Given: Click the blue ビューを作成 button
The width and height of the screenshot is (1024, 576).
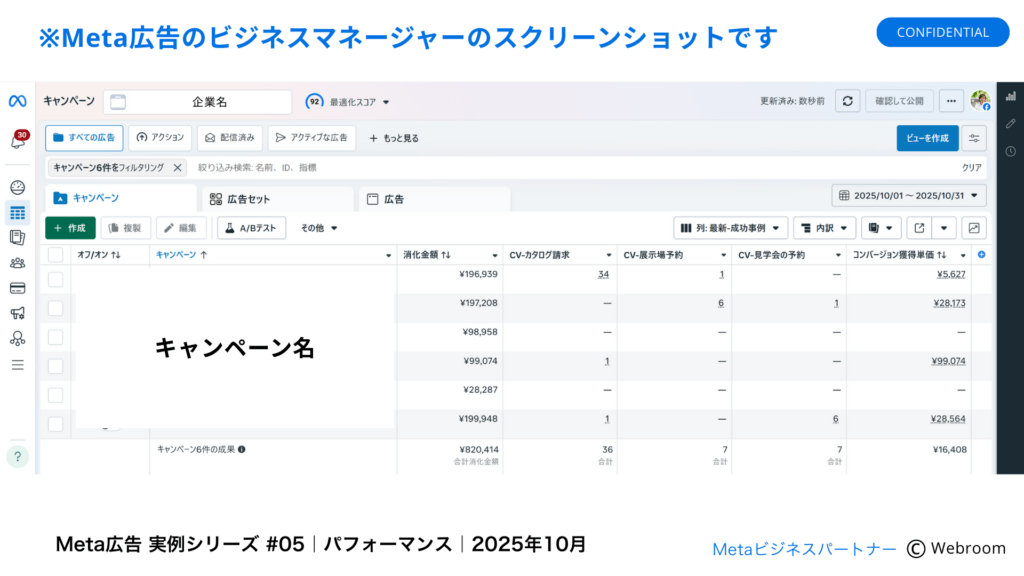Looking at the screenshot, I should (927, 138).
